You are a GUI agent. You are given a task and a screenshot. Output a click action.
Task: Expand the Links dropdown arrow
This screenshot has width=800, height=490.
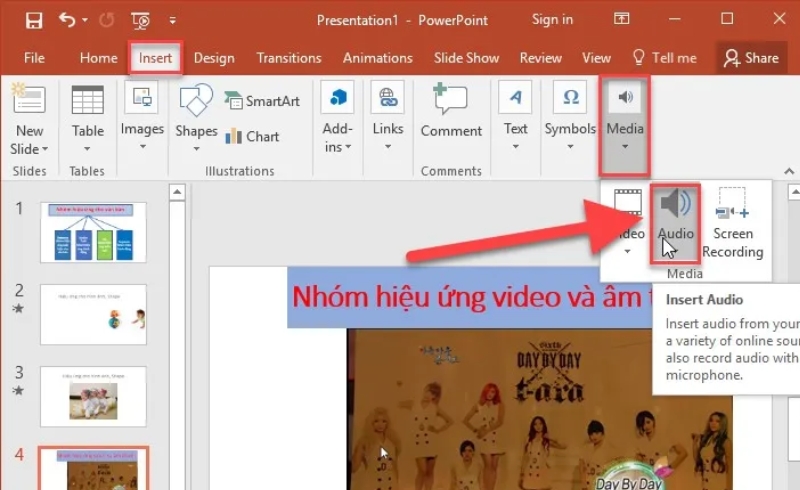[x=388, y=146]
